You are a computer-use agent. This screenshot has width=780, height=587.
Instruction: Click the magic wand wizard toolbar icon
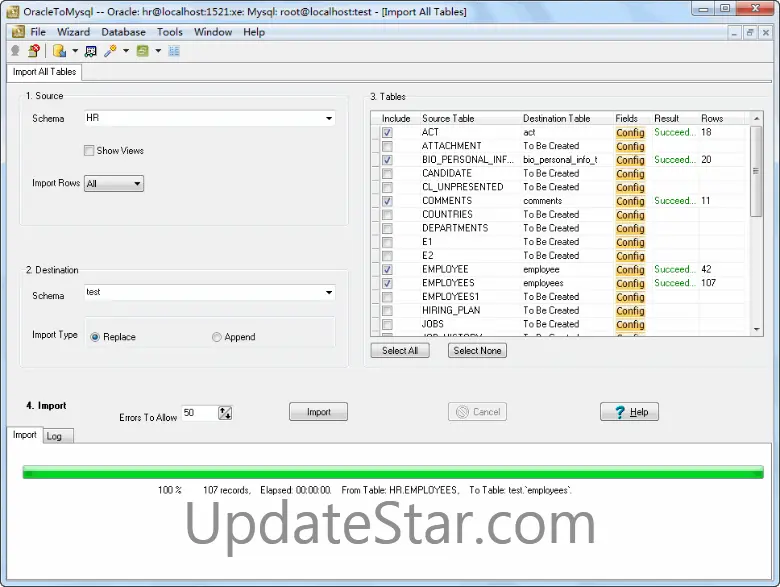(x=110, y=51)
